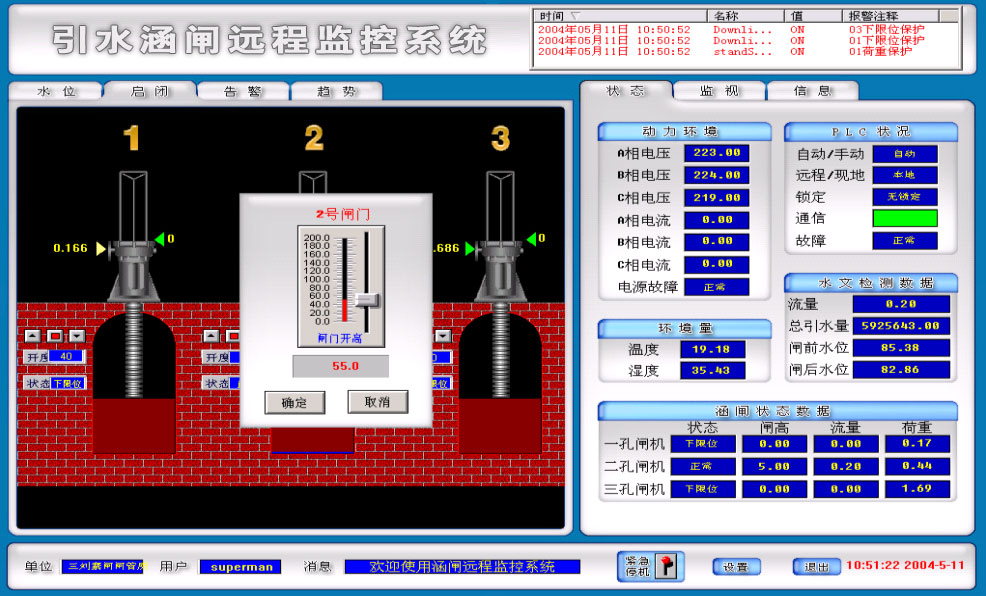Viewport: 986px width, 596px height.
Task: Raise gate 1 with the up arrow button
Action: [x=33, y=336]
